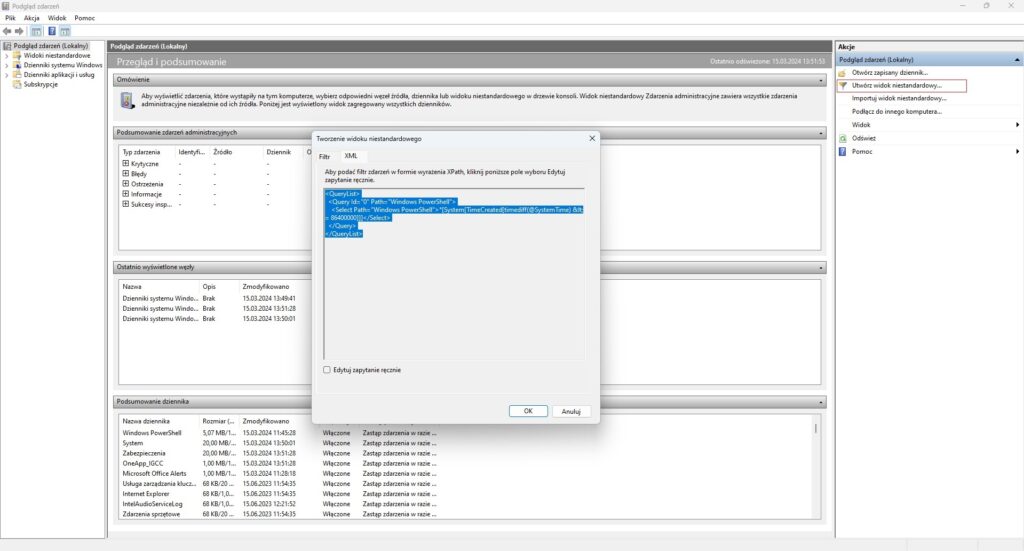Toggle console tree pane toolbar icon
Screen dimensions: 1024x551
coord(37,31)
